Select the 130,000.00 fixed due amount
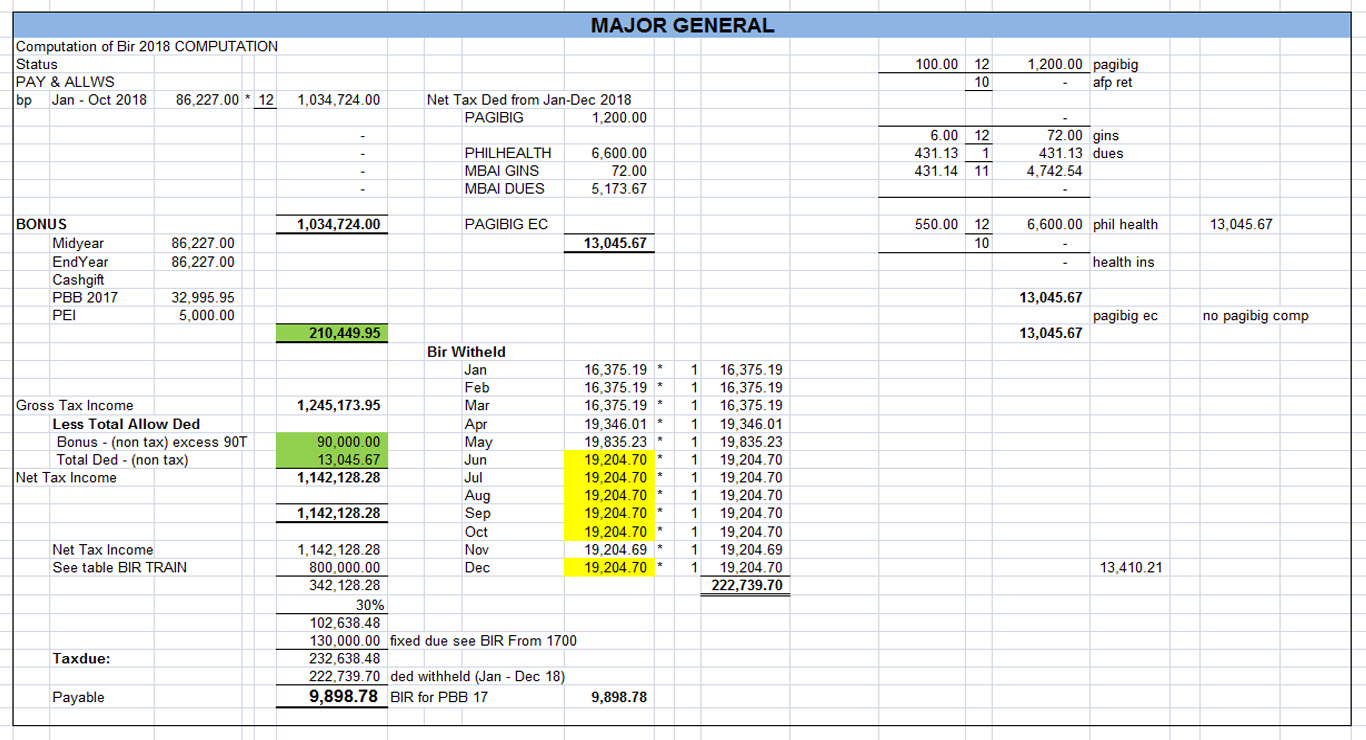The height and width of the screenshot is (740, 1366). pyautogui.click(x=344, y=641)
